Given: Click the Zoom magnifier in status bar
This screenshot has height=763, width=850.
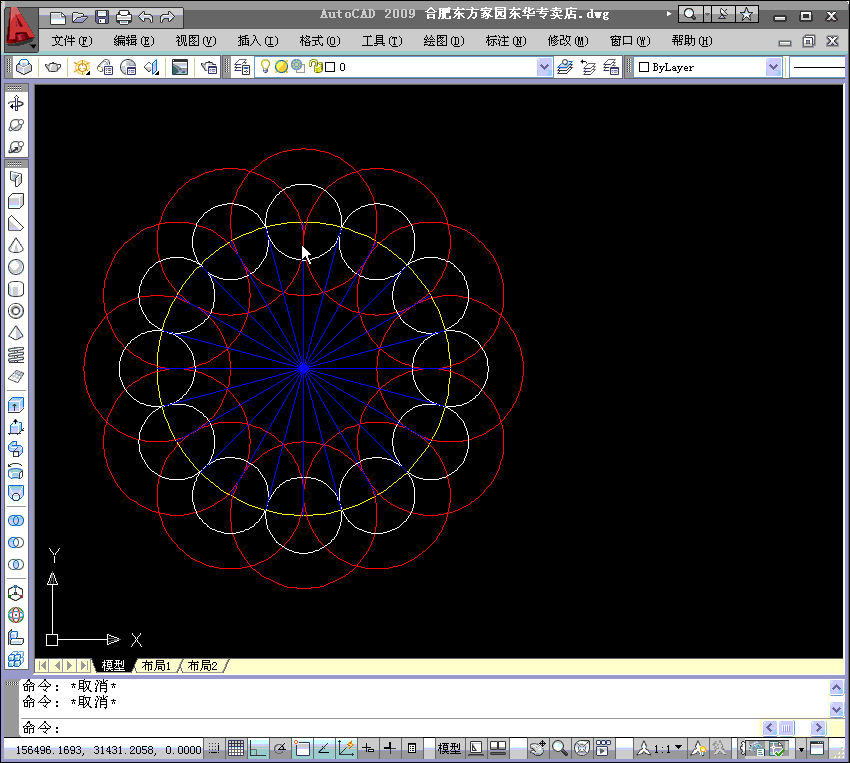Looking at the screenshot, I should 560,748.
